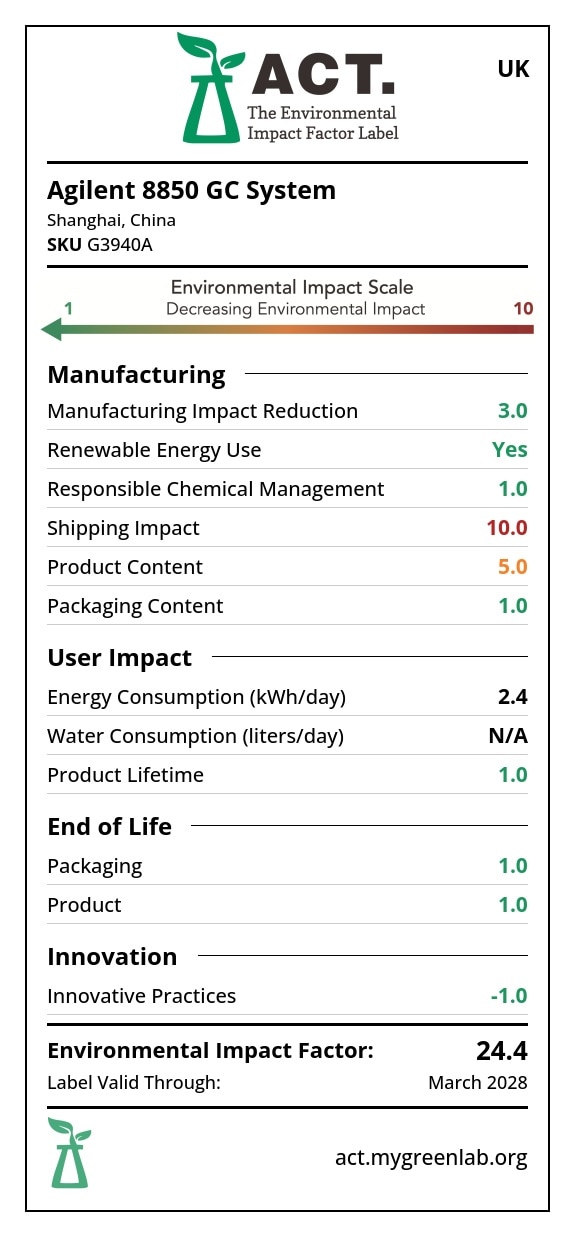Viewport: 575px width, 1237px height.
Task: Select the Shipping Impact row
Action: click(287, 528)
